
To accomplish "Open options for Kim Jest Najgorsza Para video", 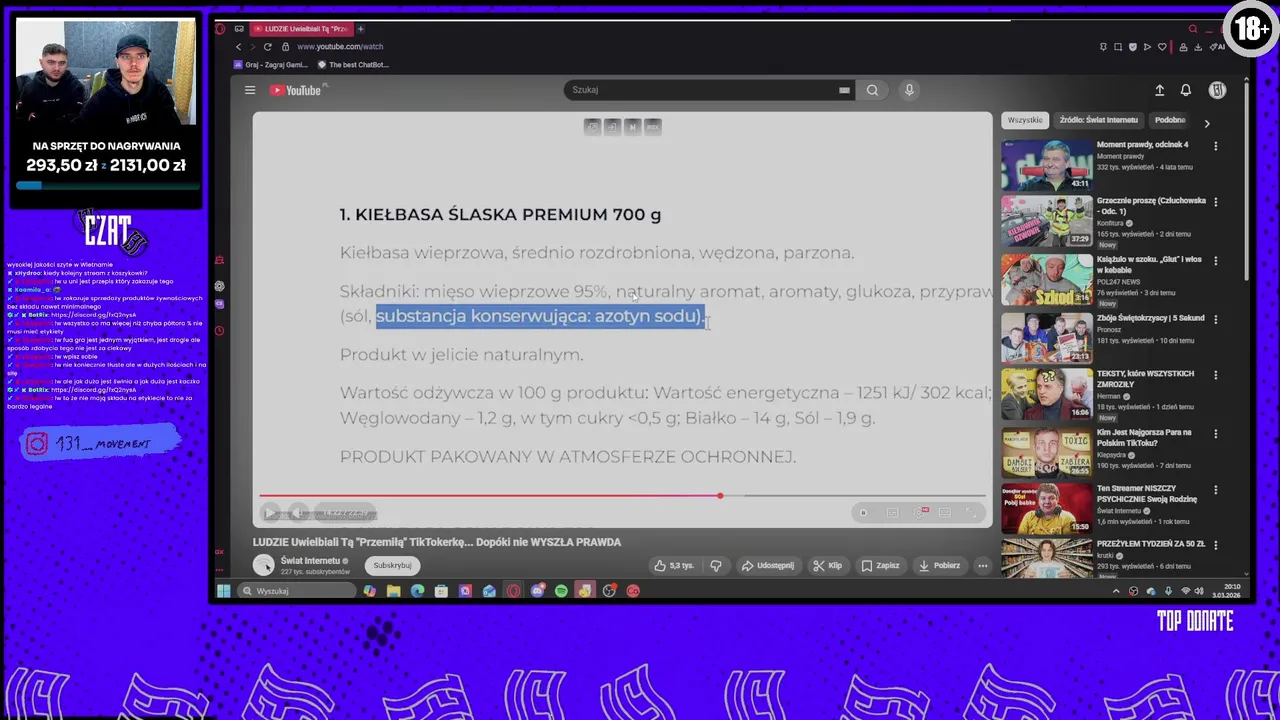I will pyautogui.click(x=1216, y=434).
